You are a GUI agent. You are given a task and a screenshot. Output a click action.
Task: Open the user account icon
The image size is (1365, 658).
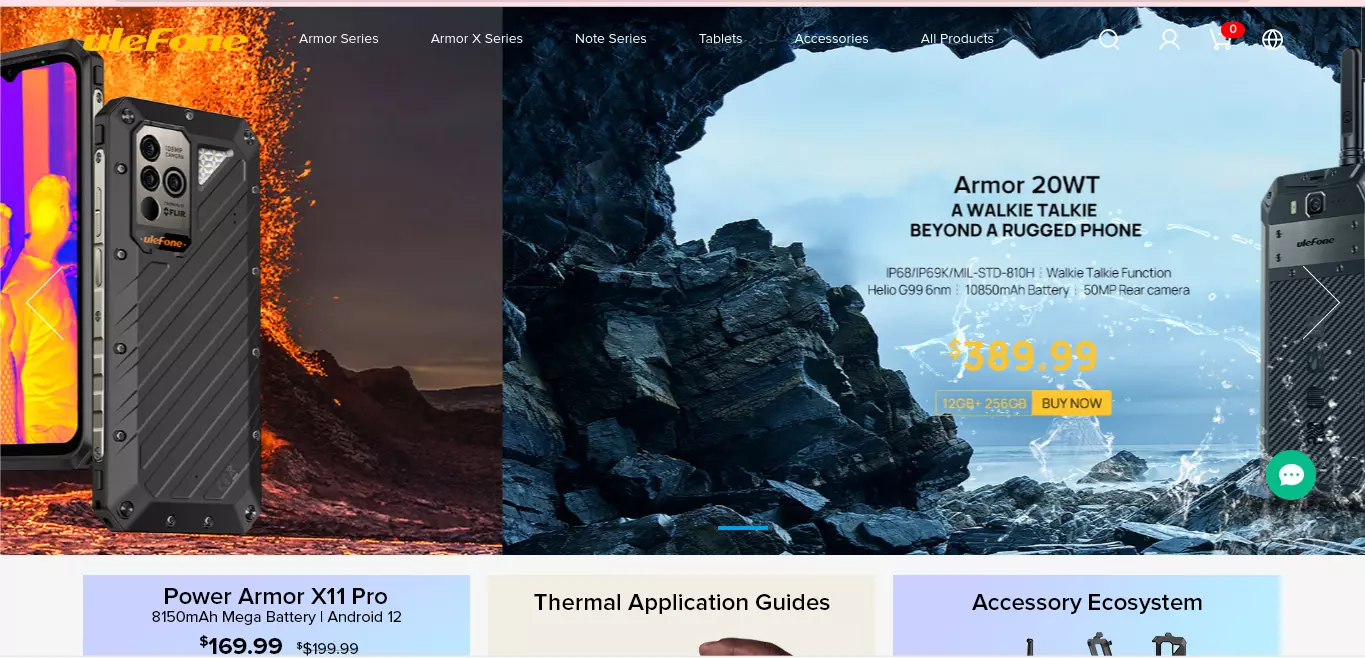coord(1169,39)
